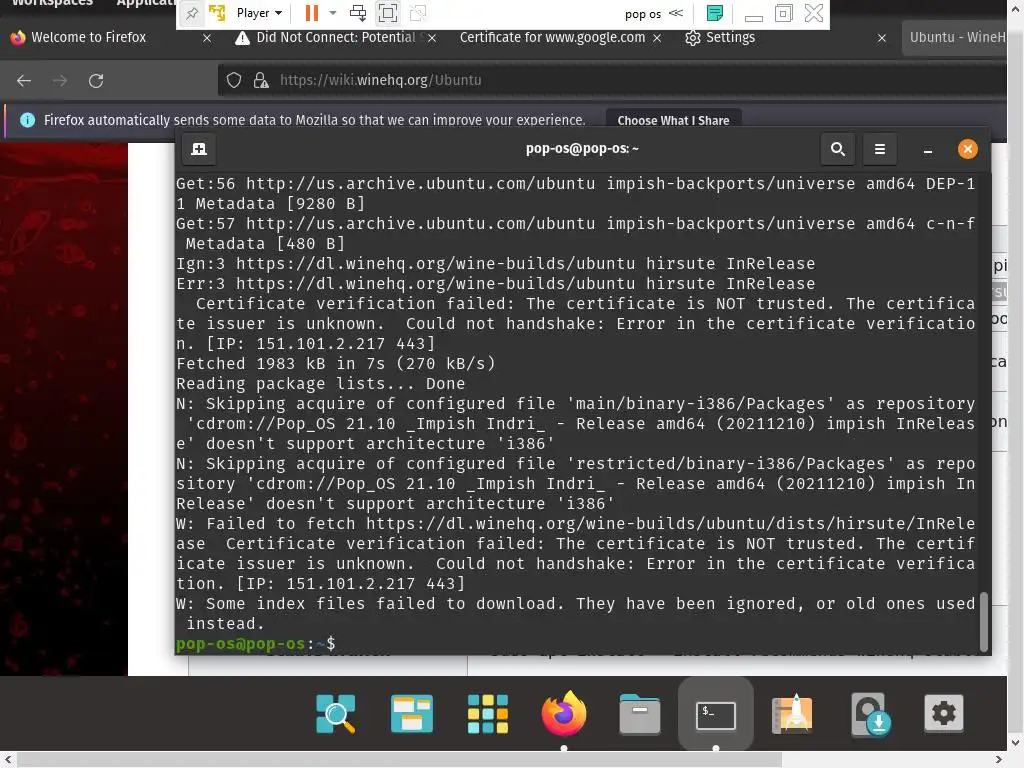Show applications grid from dock

488,714
